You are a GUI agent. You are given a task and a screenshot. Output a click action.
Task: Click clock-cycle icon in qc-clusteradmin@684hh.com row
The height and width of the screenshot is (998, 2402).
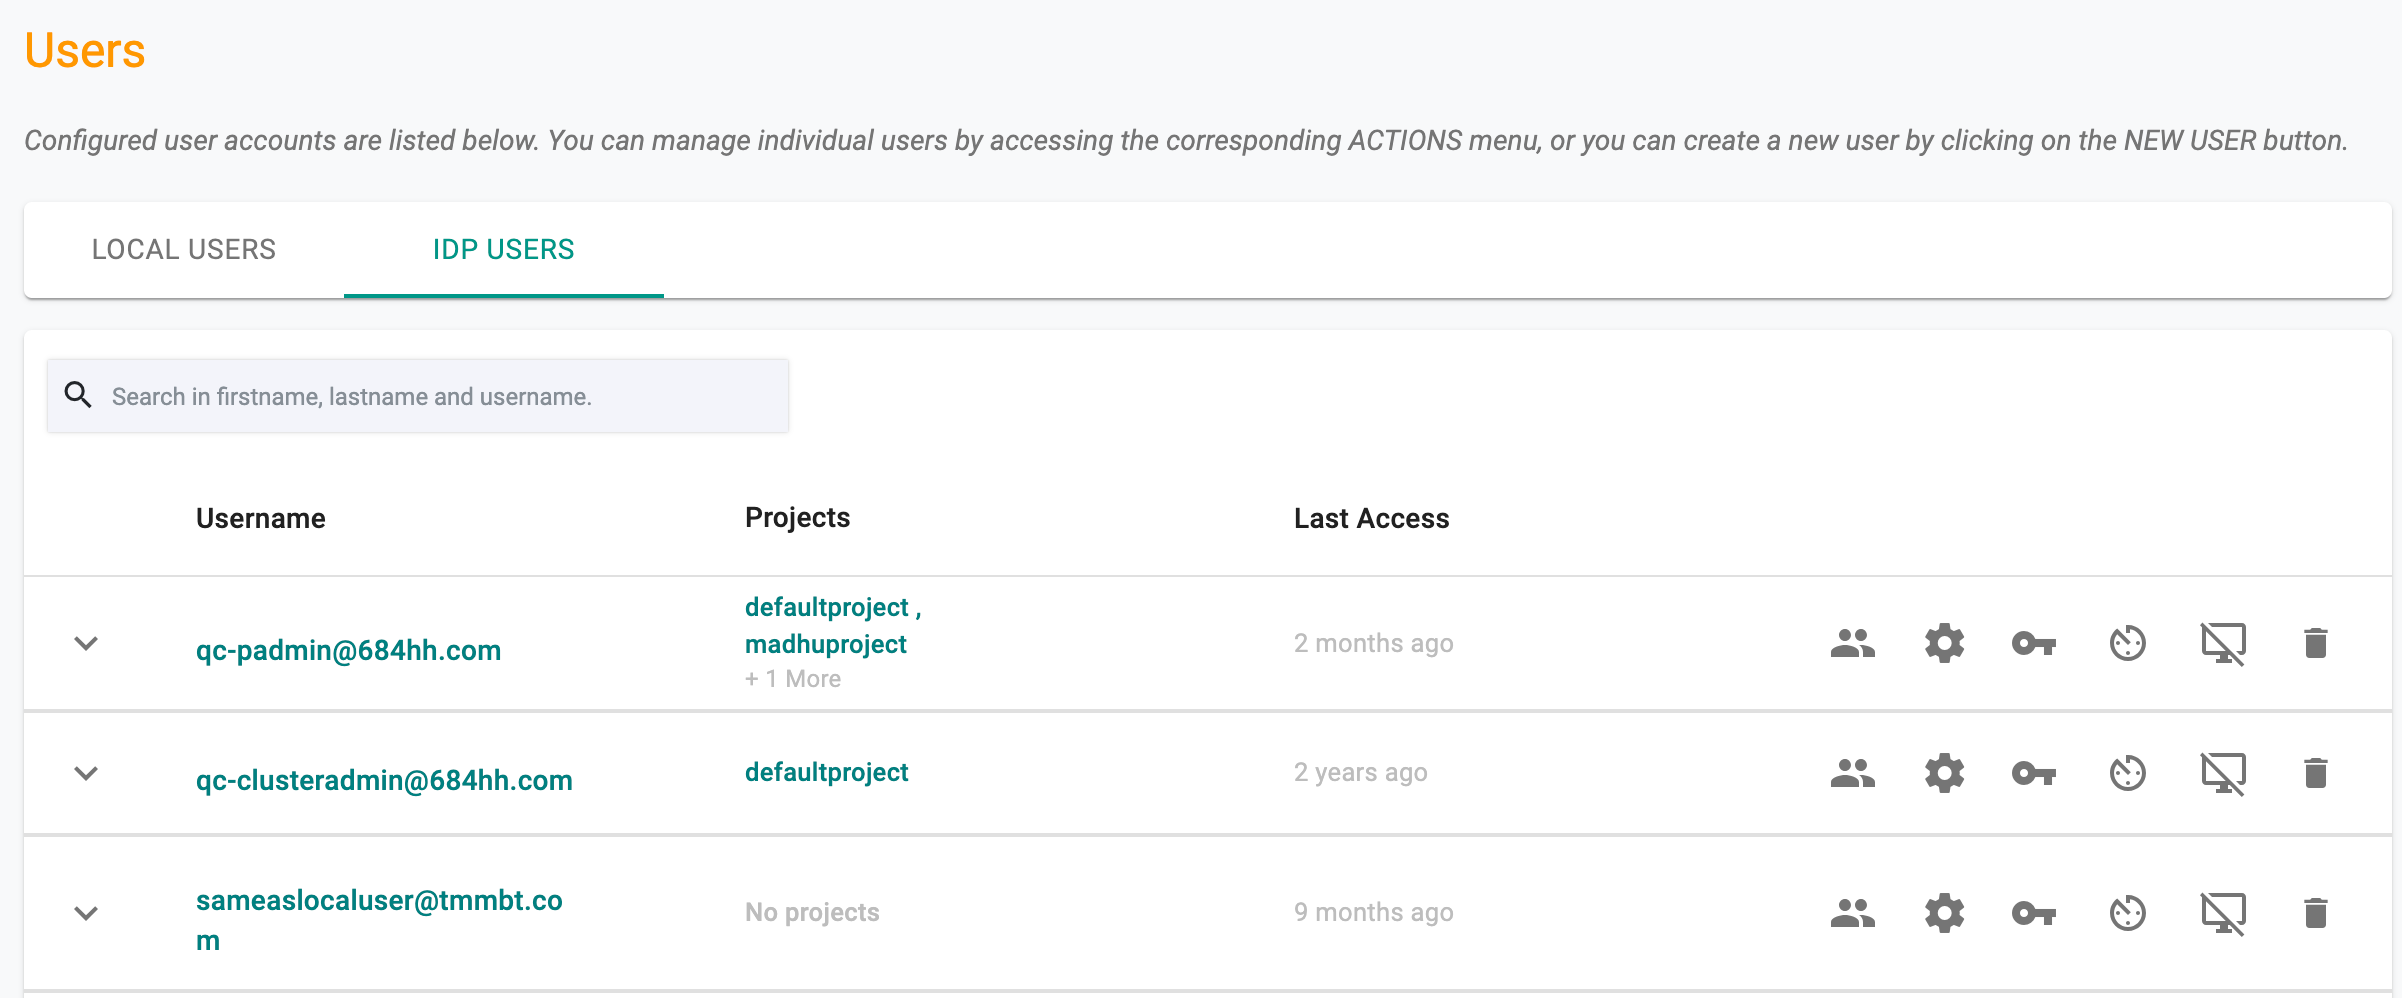coord(2127,773)
